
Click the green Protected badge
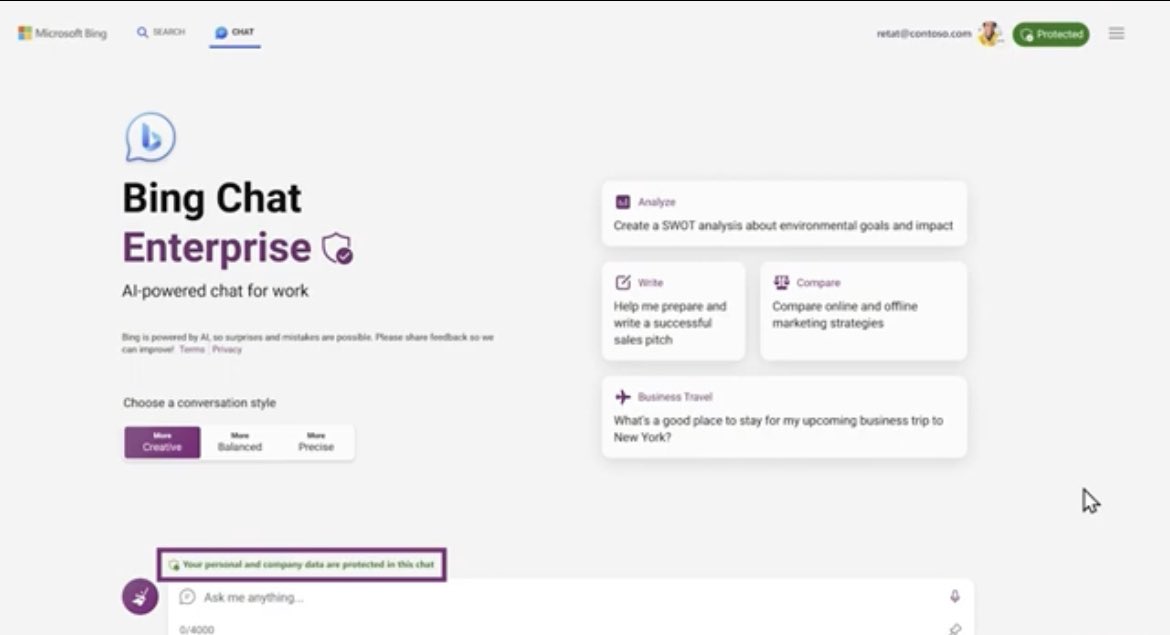click(1051, 34)
